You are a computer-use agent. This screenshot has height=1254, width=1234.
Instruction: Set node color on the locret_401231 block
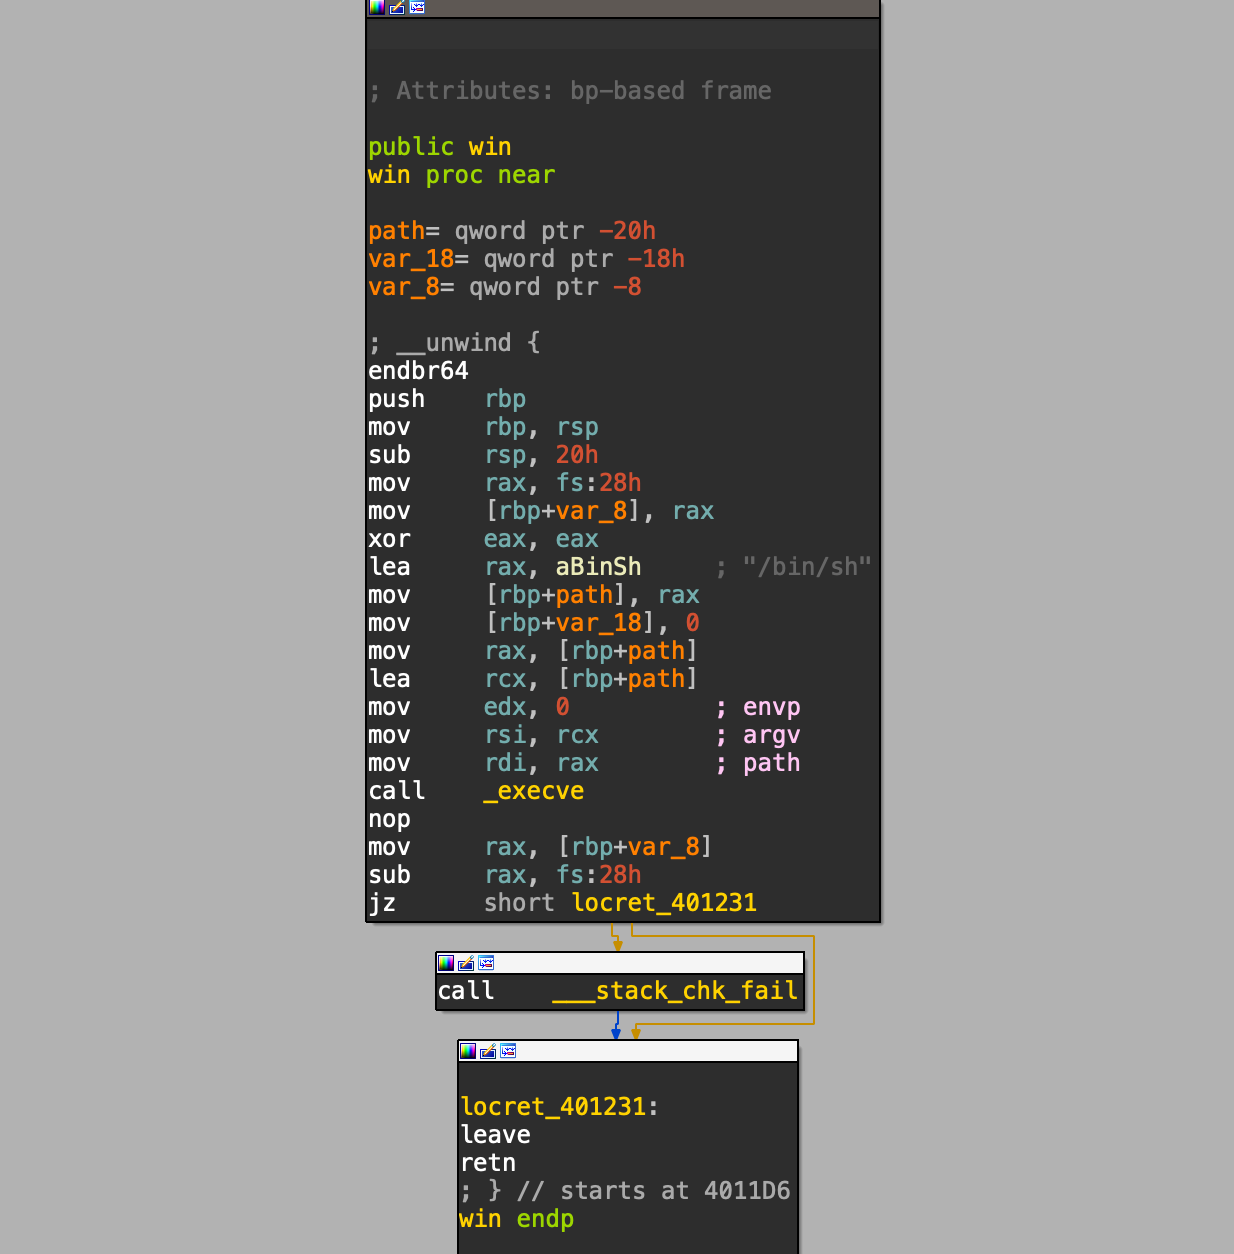(468, 1051)
